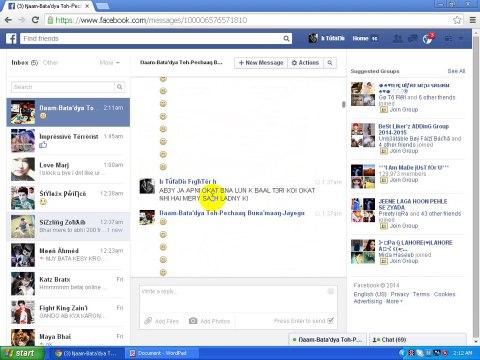Open the Actions gear dropdown
The image size is (480, 360).
(305, 63)
